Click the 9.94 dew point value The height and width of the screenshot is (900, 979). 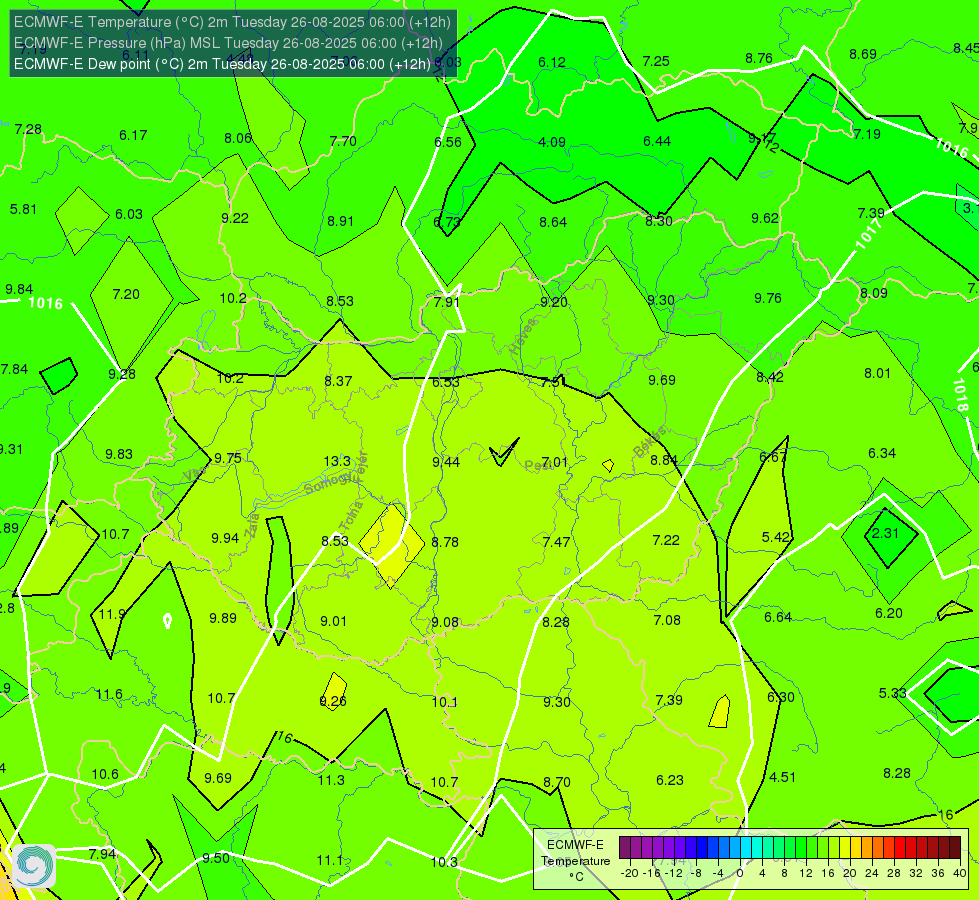(225, 538)
